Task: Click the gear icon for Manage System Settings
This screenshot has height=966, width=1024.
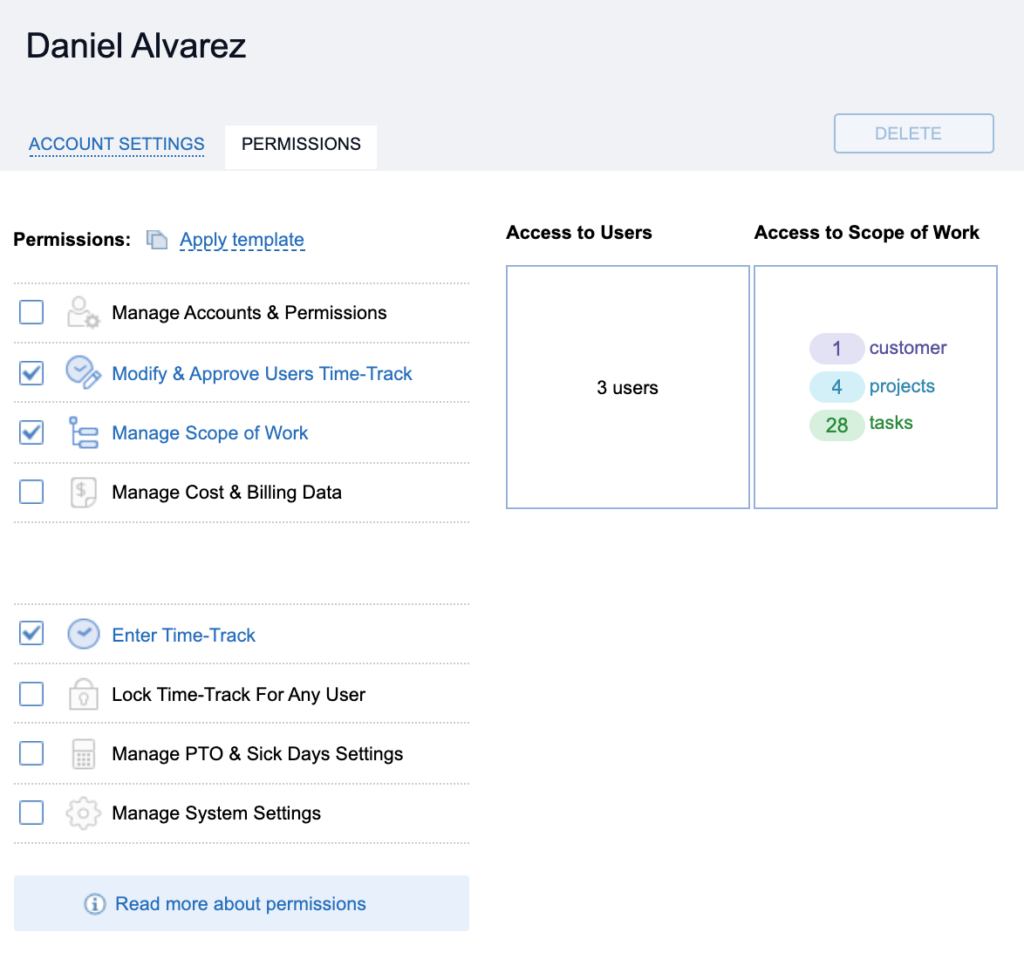Action: (x=83, y=813)
